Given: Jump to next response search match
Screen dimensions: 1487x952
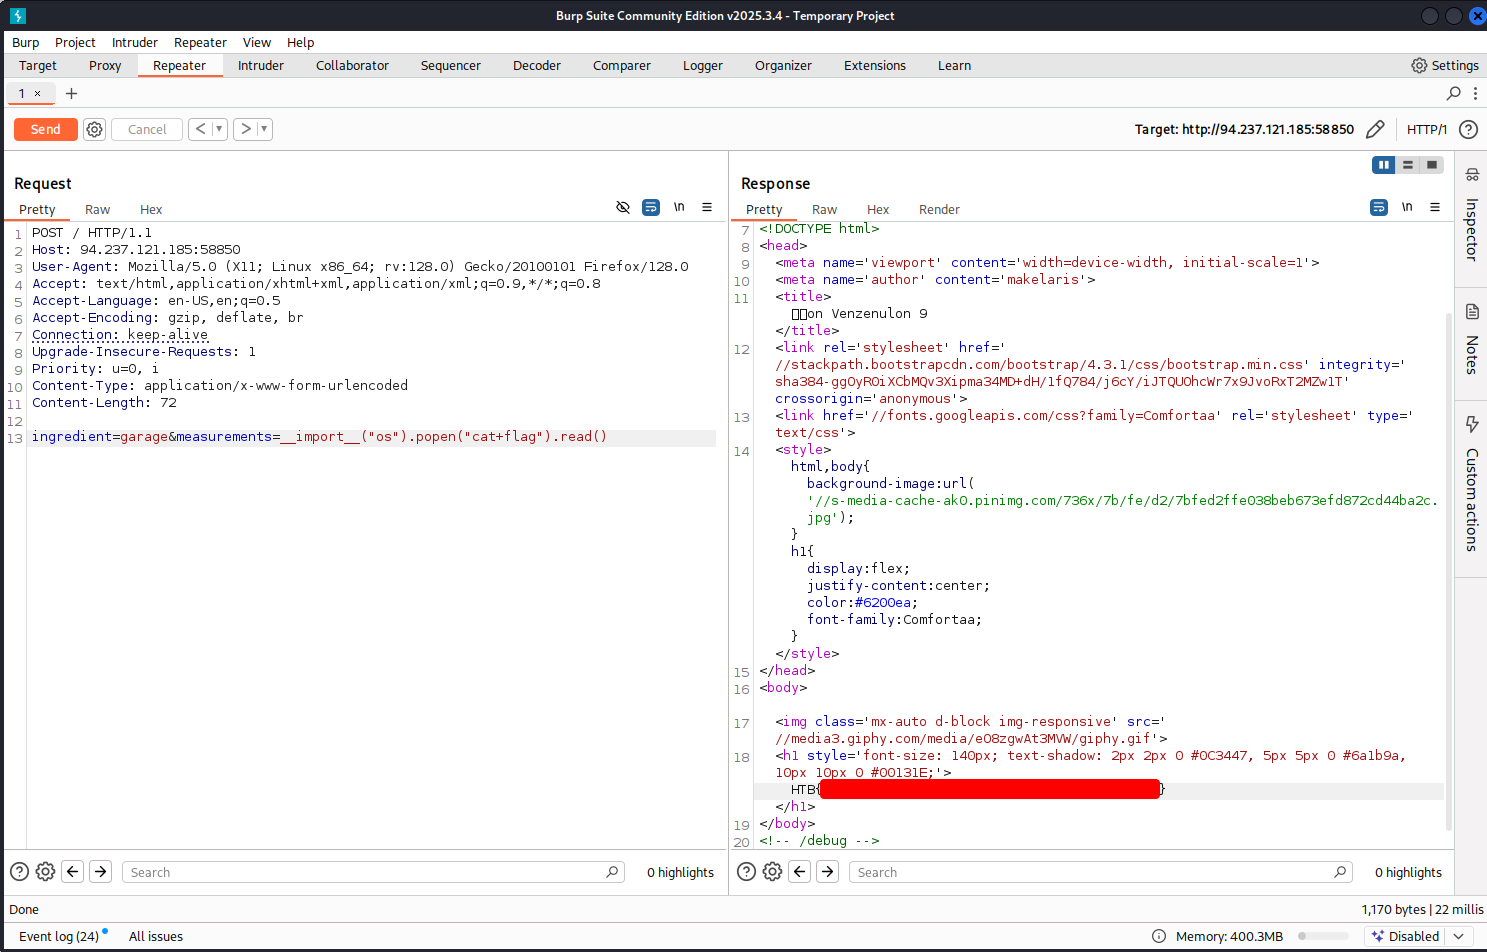Looking at the screenshot, I should coord(828,872).
